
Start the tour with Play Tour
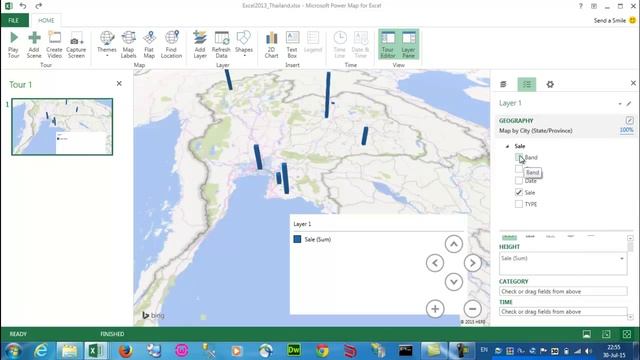(13, 44)
